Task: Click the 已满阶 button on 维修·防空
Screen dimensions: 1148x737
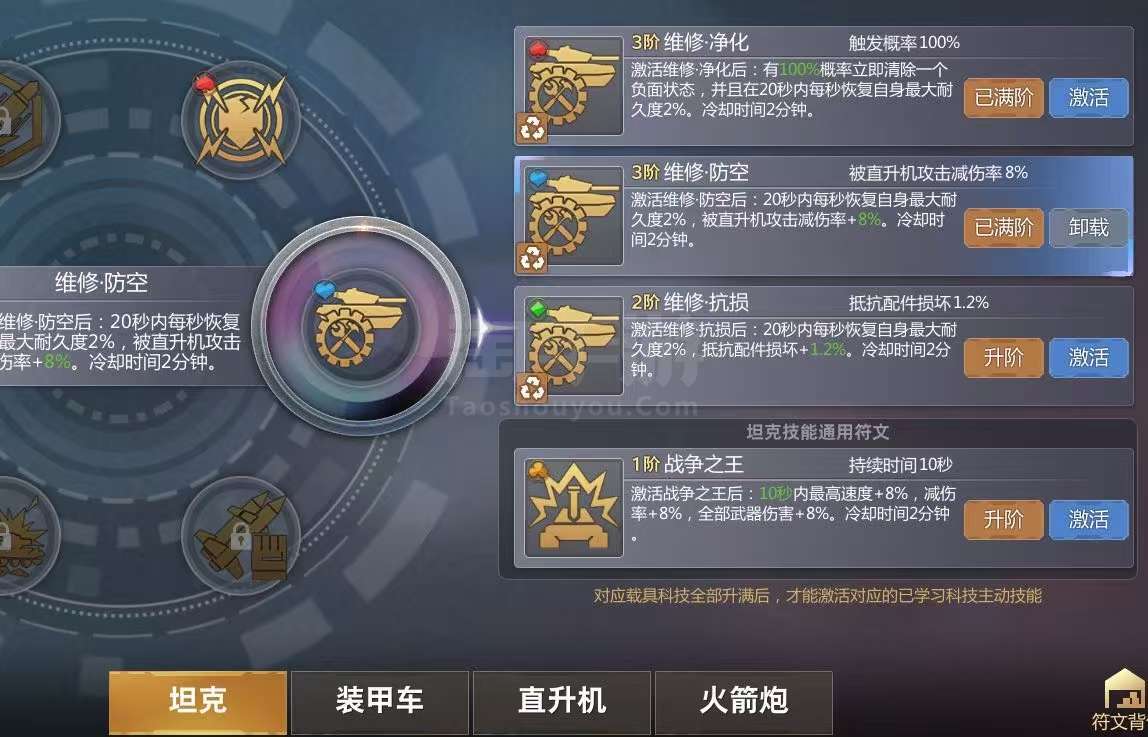Action: [1003, 228]
